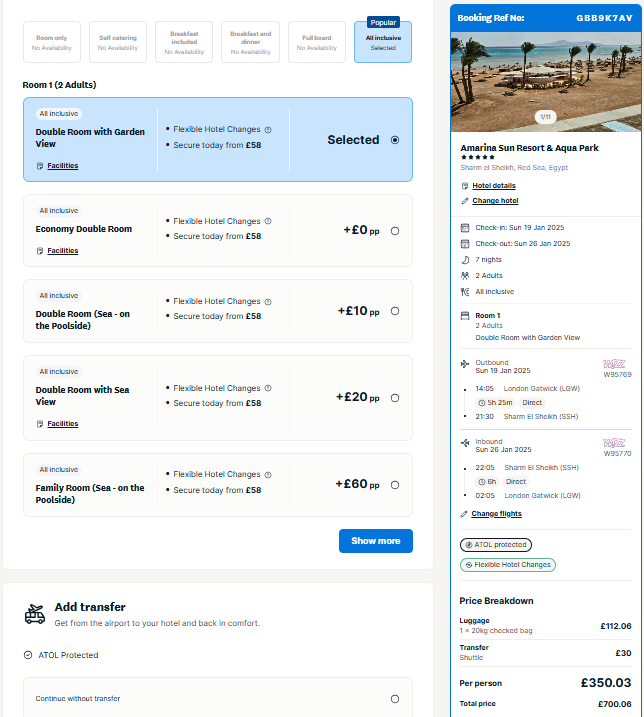Click the ATOL protected badge in the booking summary
This screenshot has width=644, height=717.
pos(496,545)
